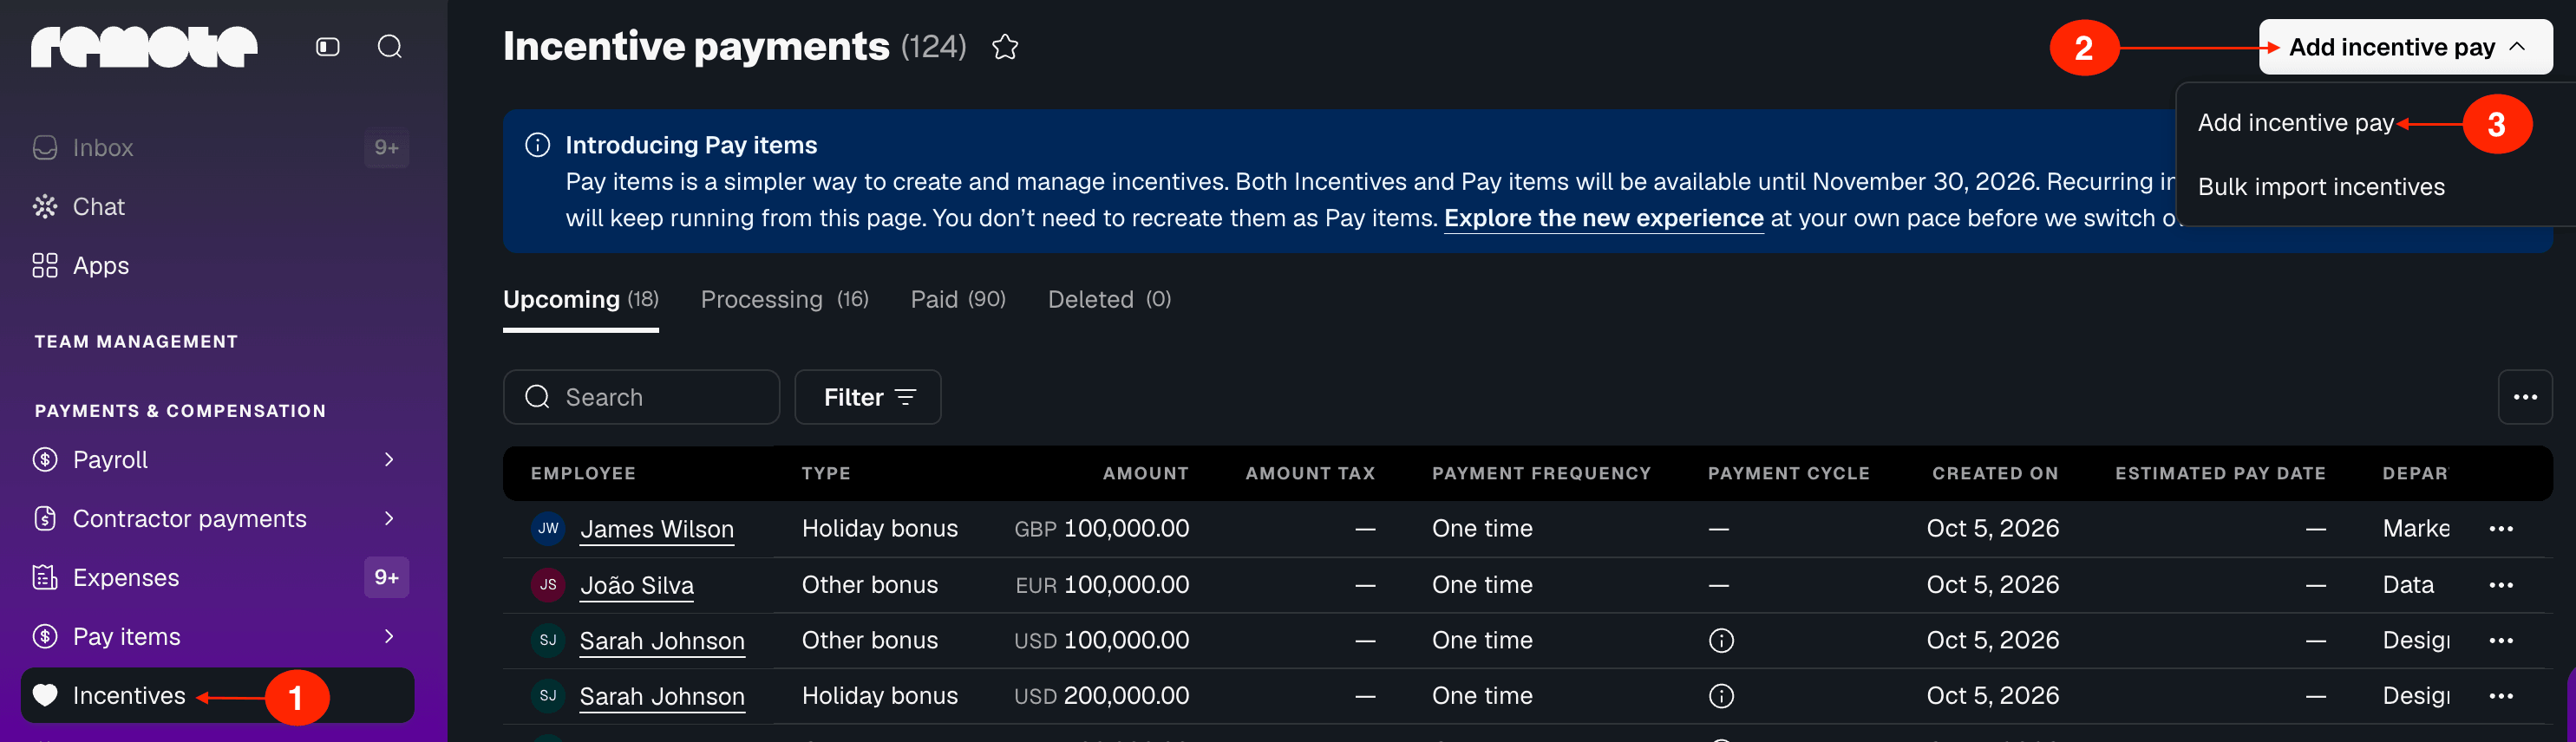Open Sarah Johnson link on Other bonus row

(x=662, y=641)
